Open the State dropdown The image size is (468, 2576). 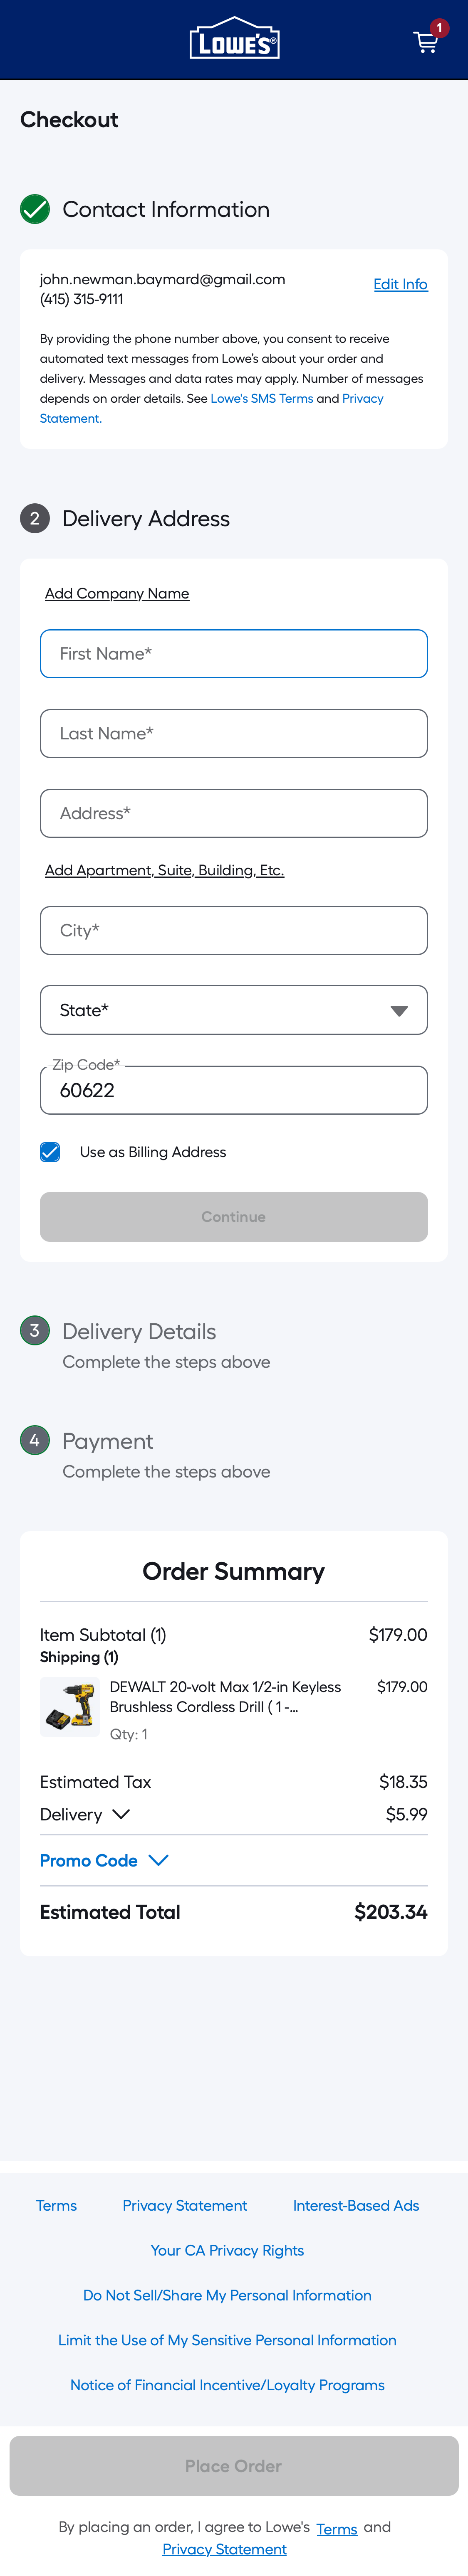233,1010
